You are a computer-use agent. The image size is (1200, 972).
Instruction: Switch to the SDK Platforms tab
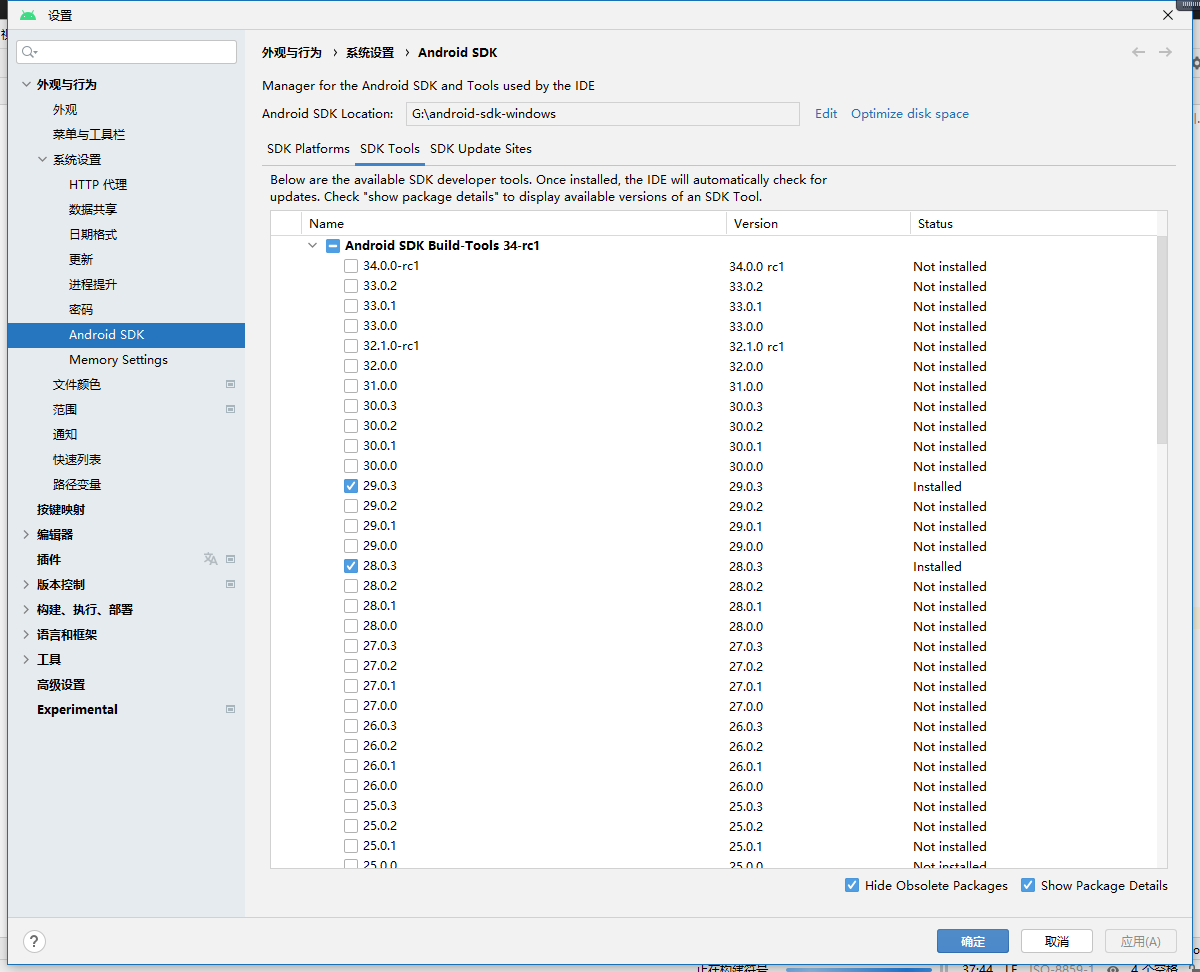point(307,148)
